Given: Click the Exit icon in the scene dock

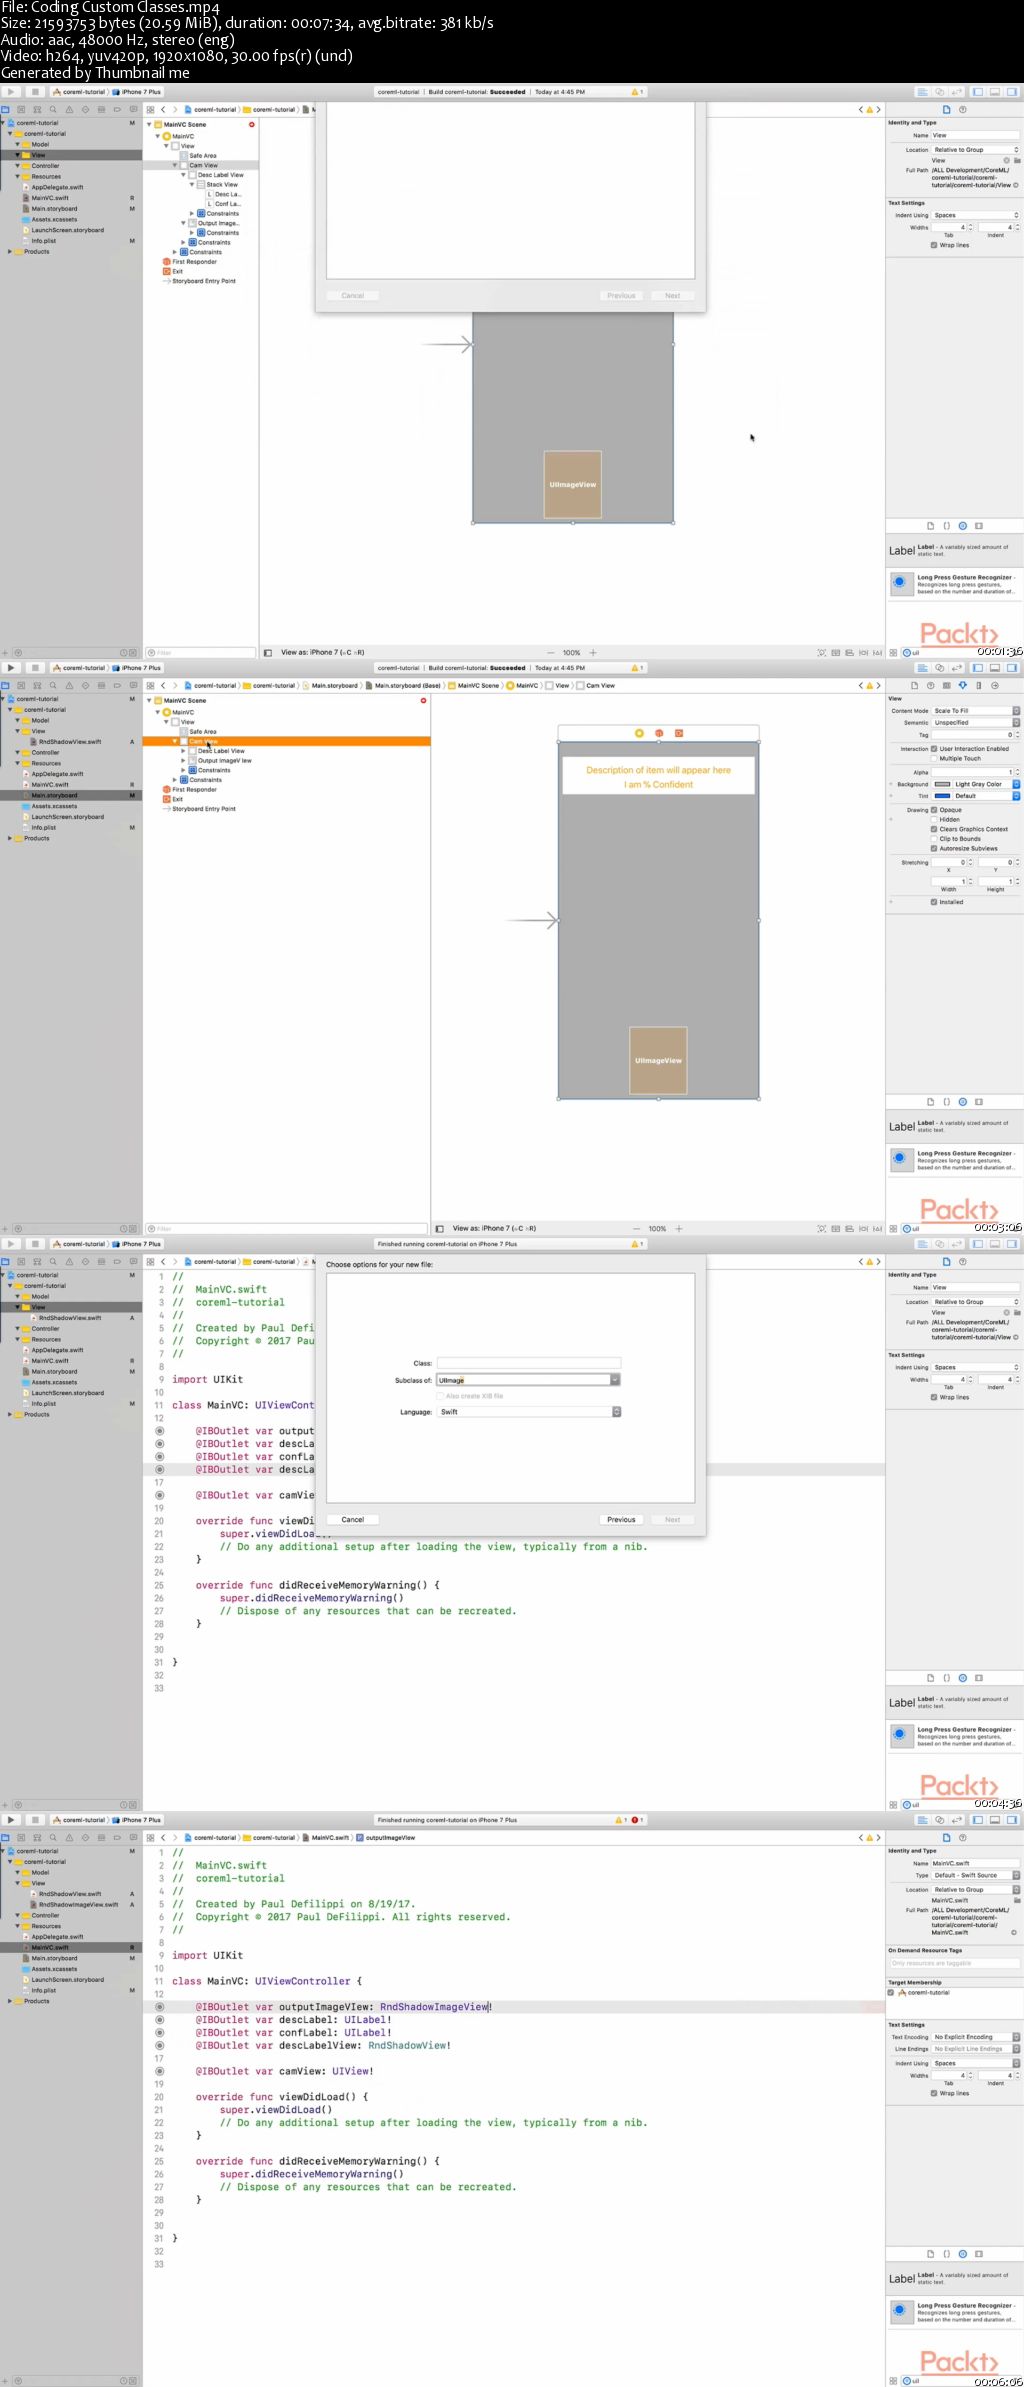Looking at the screenshot, I should click(x=679, y=733).
